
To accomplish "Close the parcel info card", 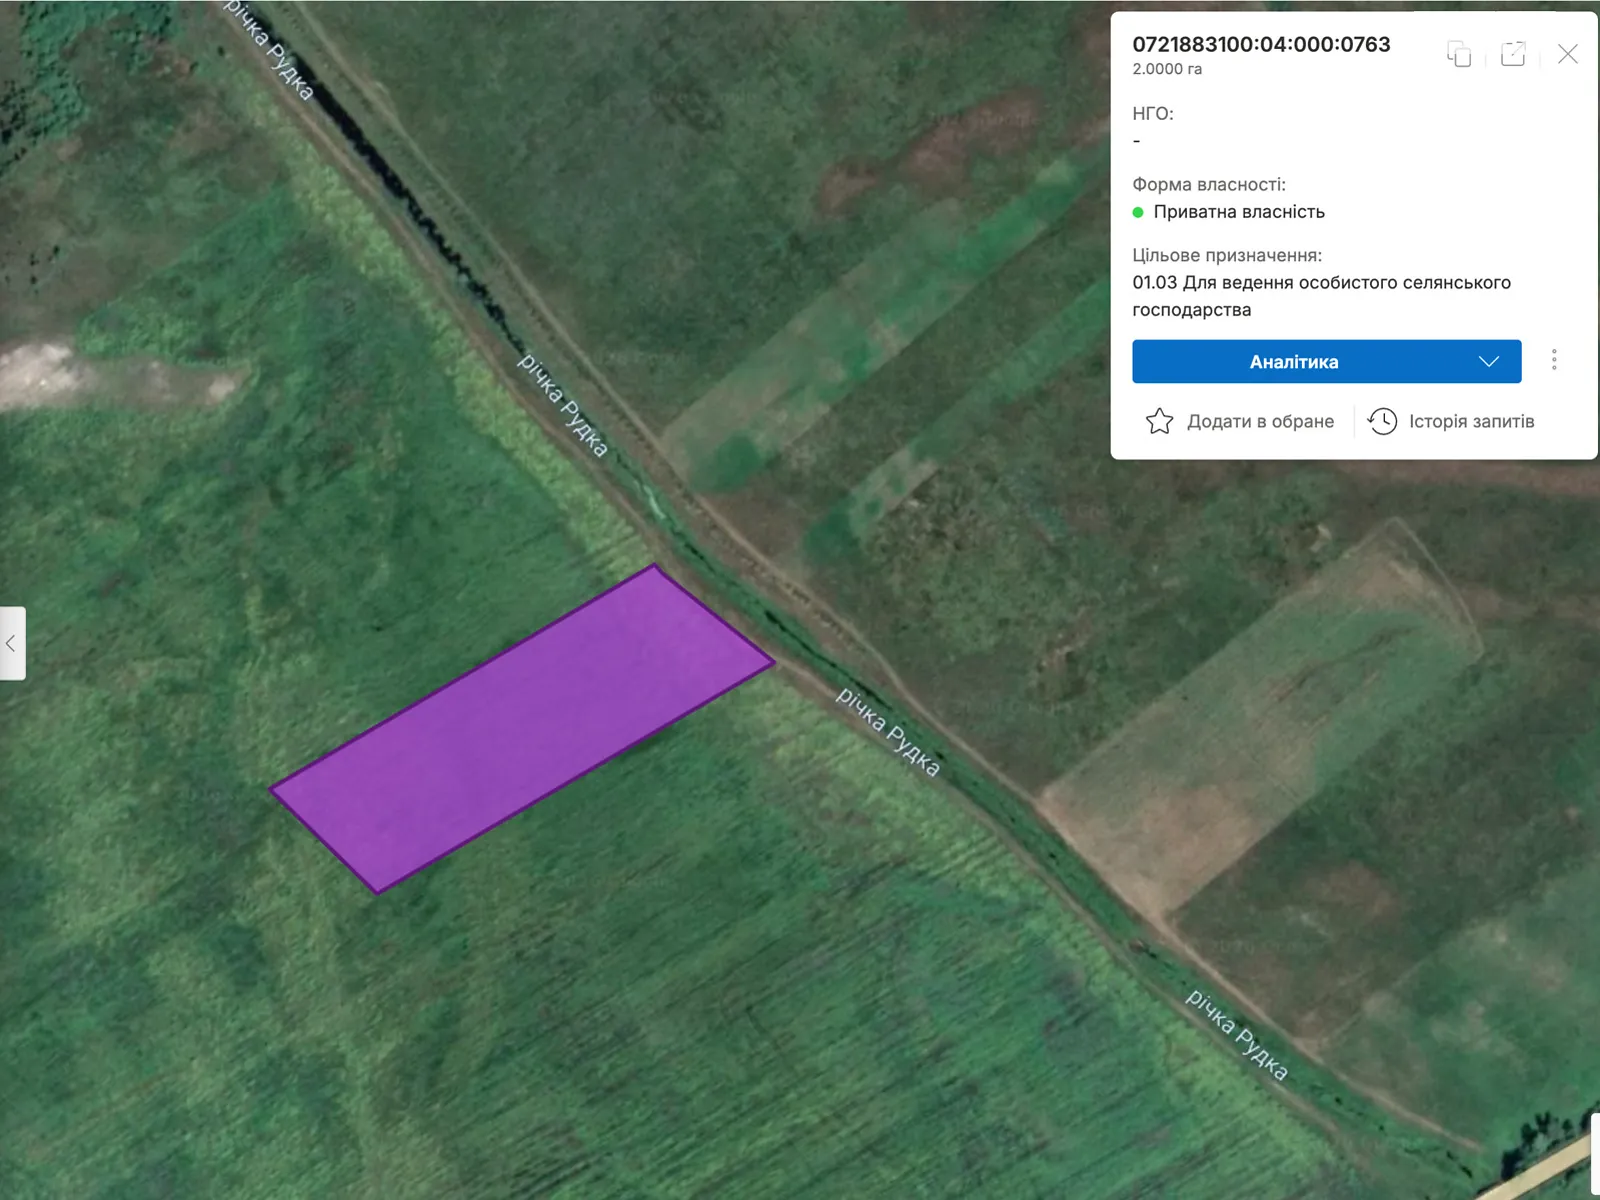I will pos(1567,54).
